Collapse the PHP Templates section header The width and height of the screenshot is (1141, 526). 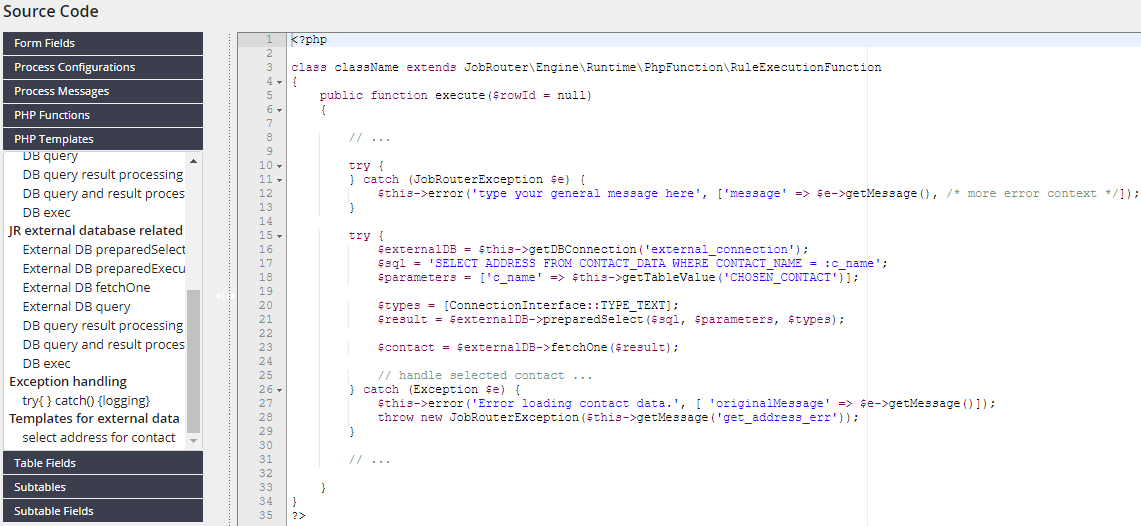103,139
